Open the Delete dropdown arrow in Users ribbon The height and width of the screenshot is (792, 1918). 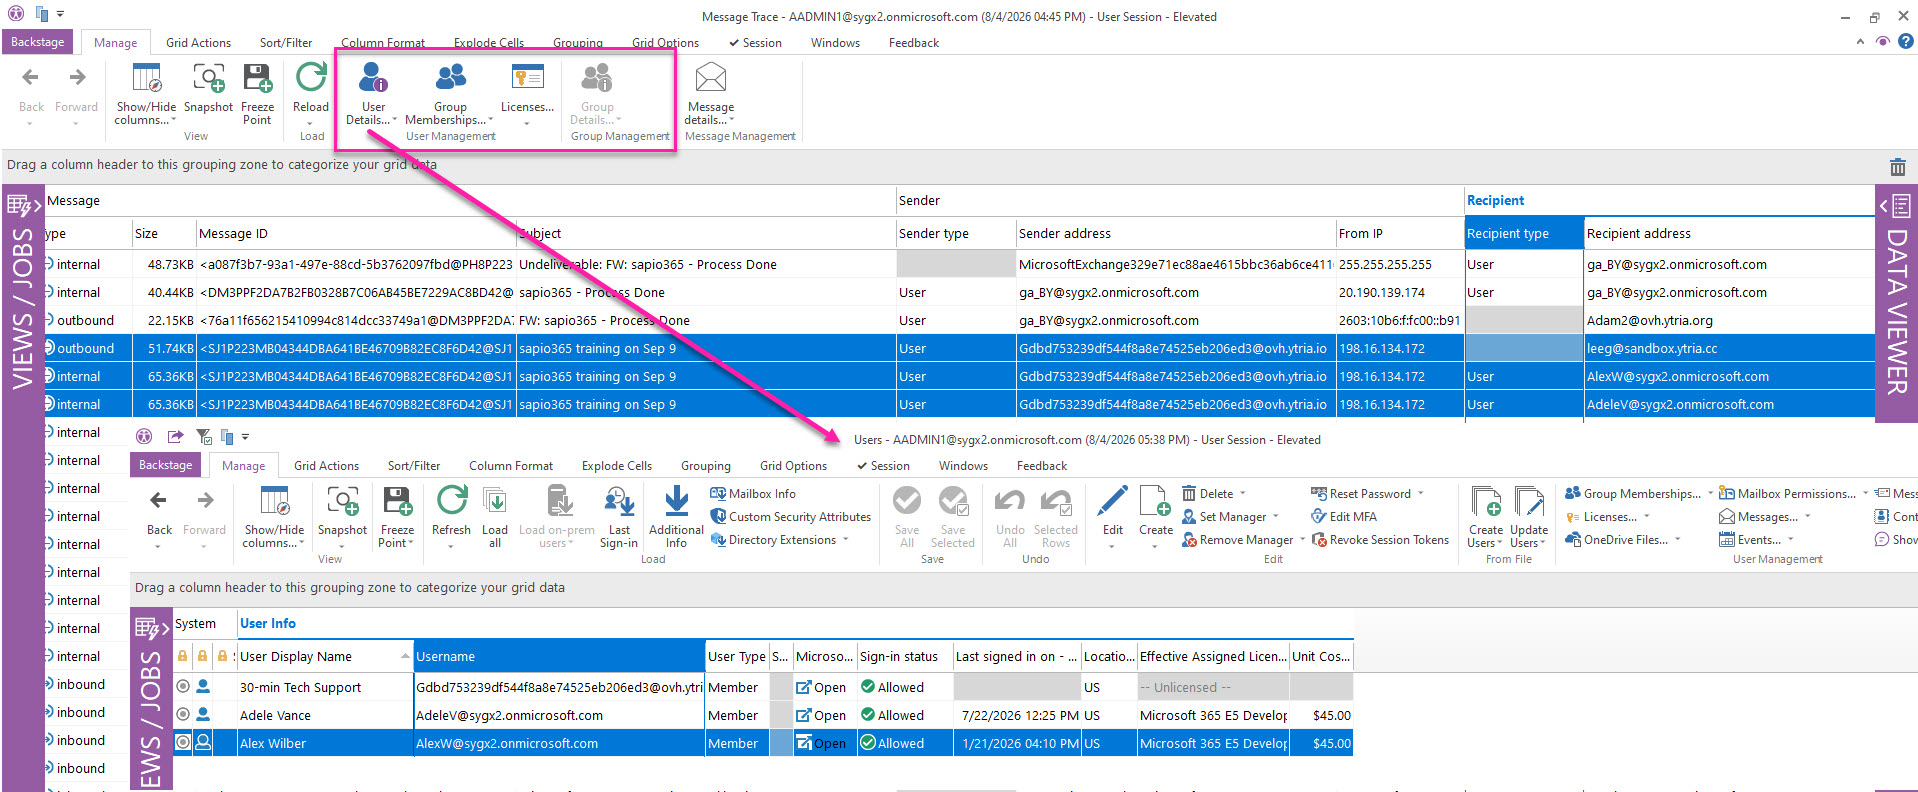tap(1243, 494)
